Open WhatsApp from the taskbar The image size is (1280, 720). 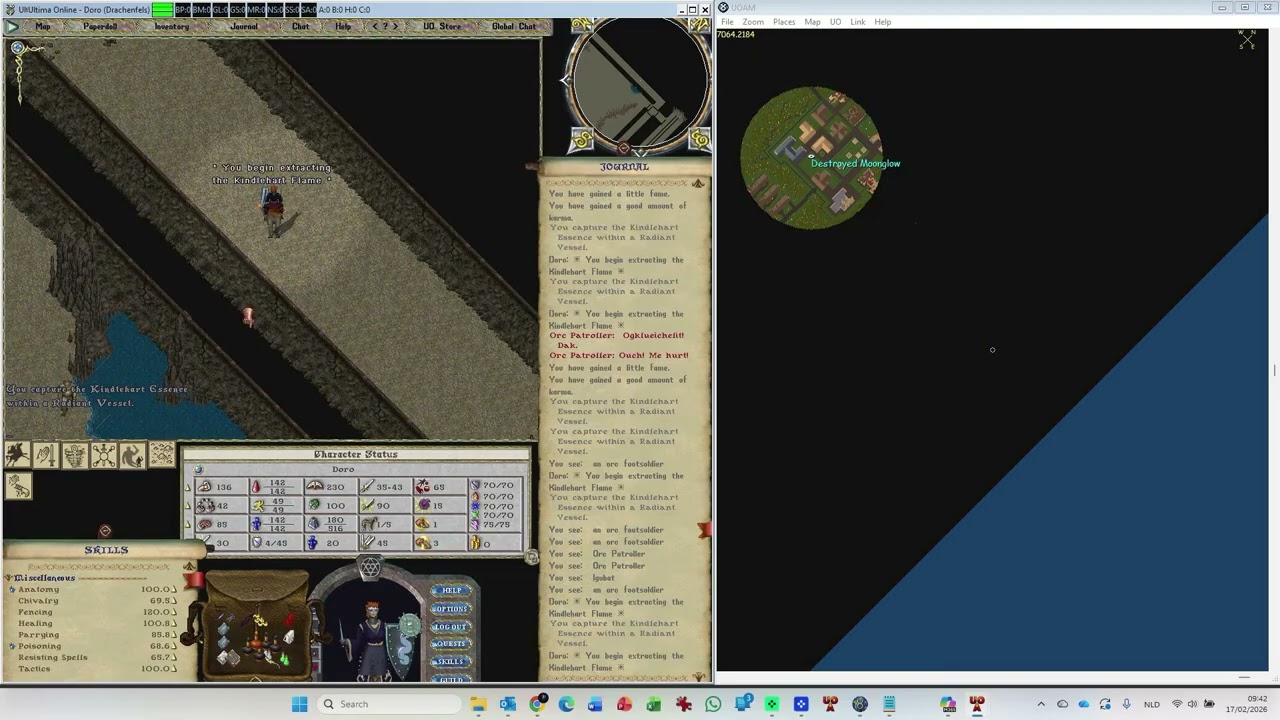click(713, 704)
